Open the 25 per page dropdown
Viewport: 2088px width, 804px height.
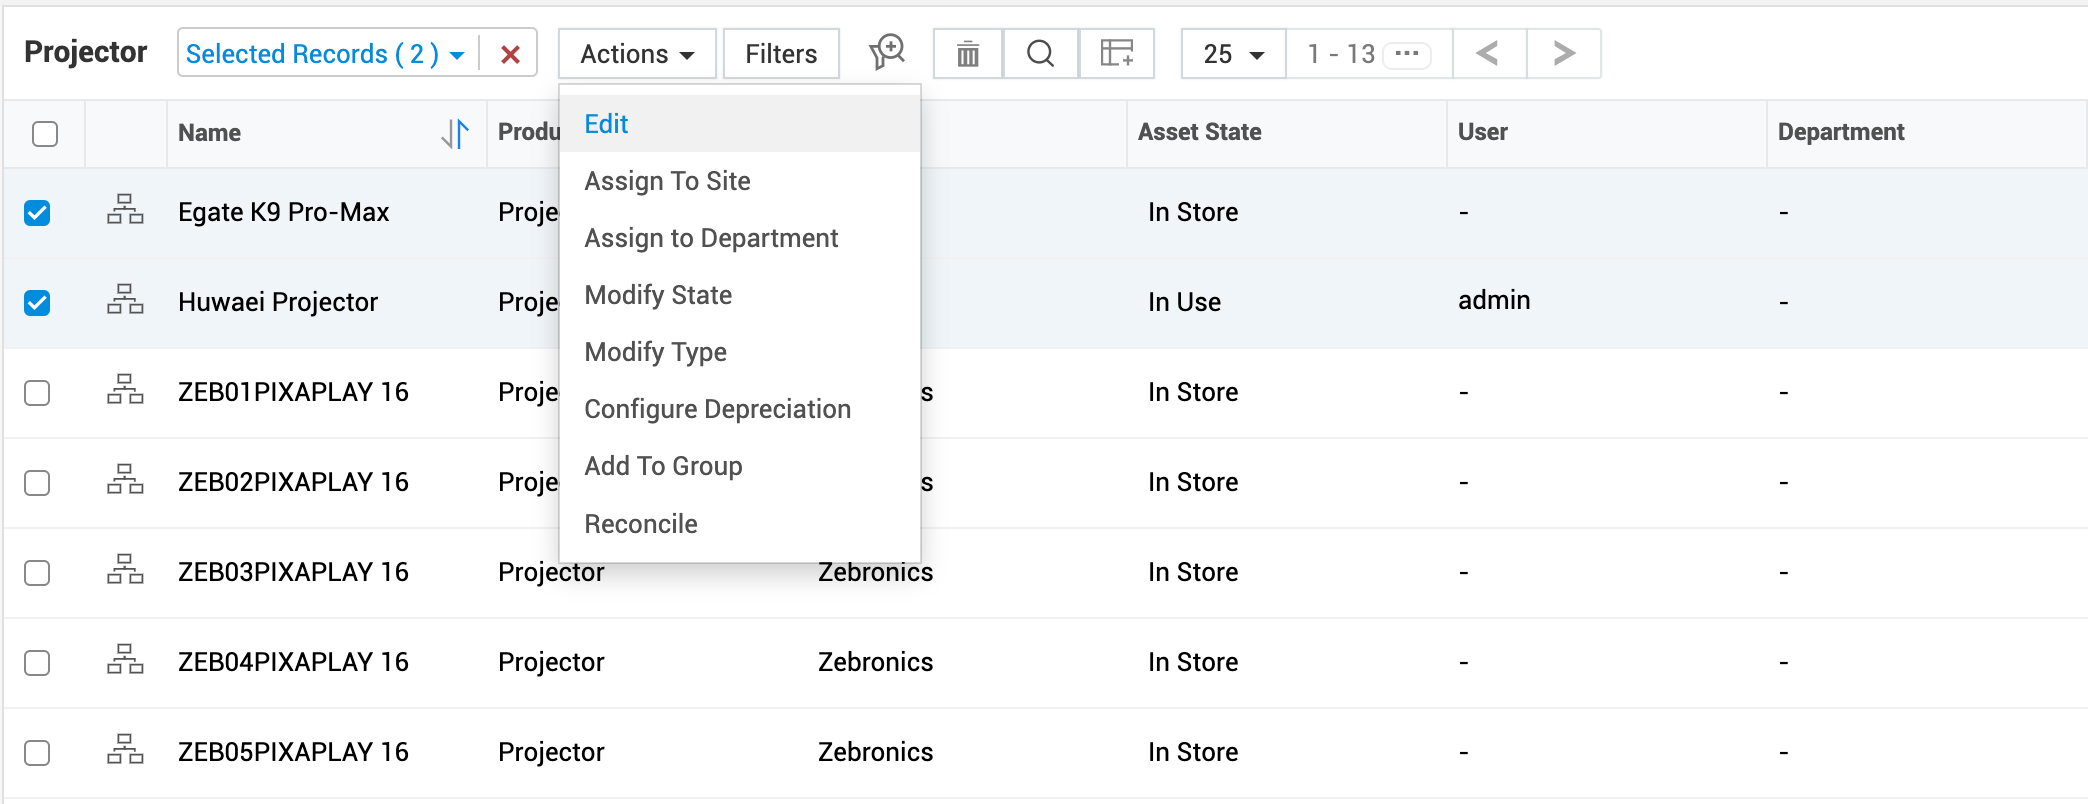[1233, 54]
